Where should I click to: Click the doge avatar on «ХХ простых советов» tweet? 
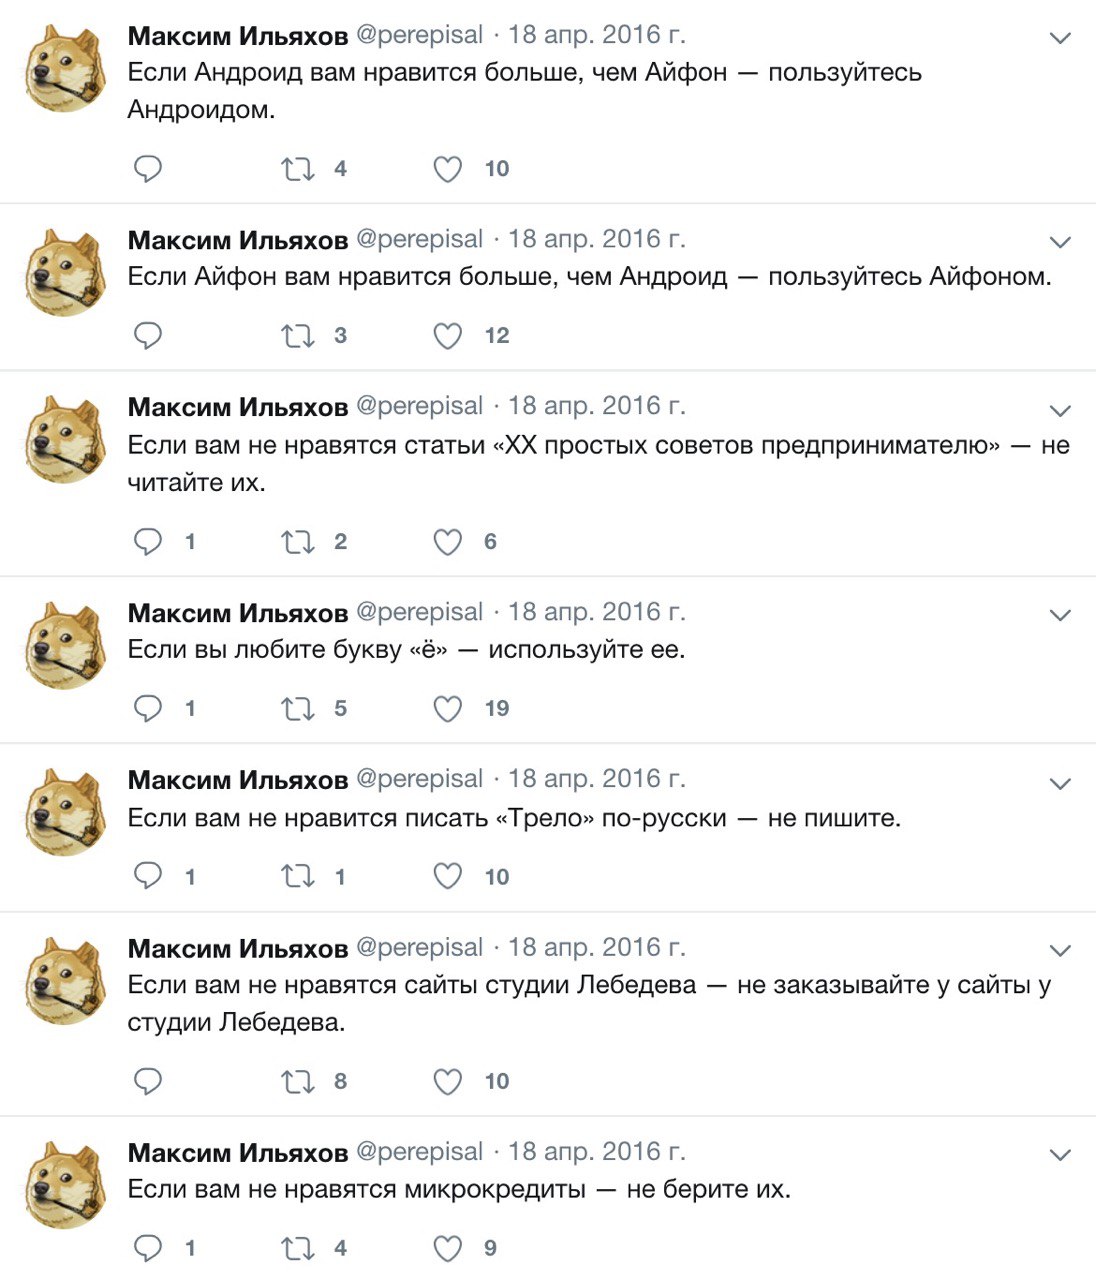66,441
